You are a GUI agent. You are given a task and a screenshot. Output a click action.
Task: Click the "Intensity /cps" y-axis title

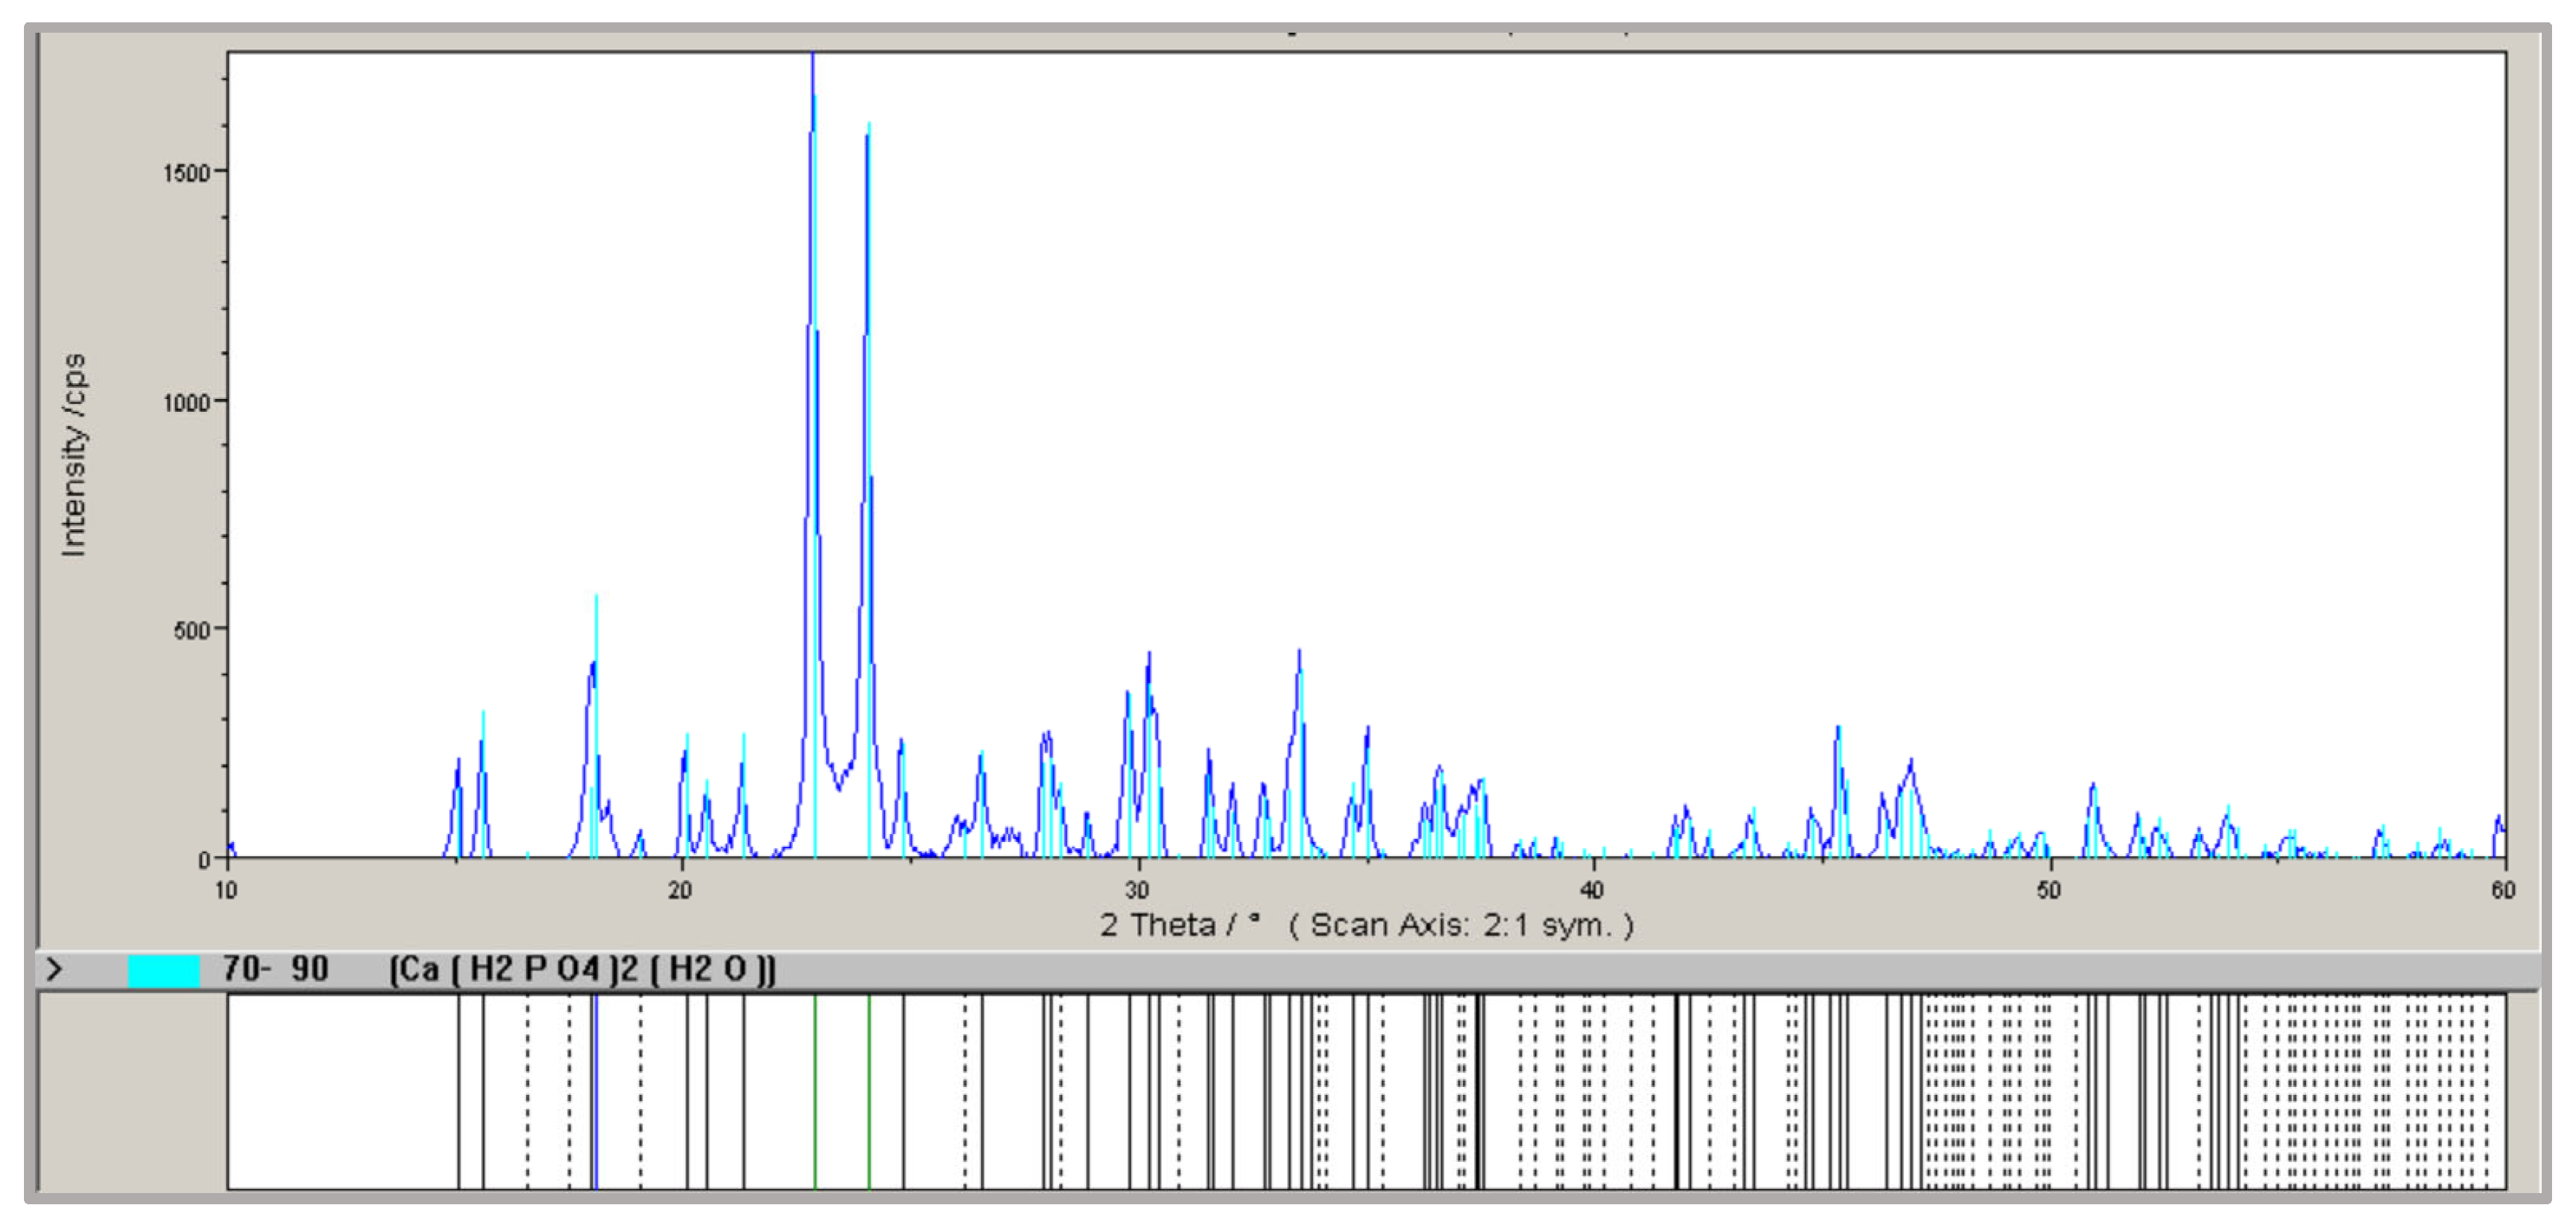click(74, 455)
